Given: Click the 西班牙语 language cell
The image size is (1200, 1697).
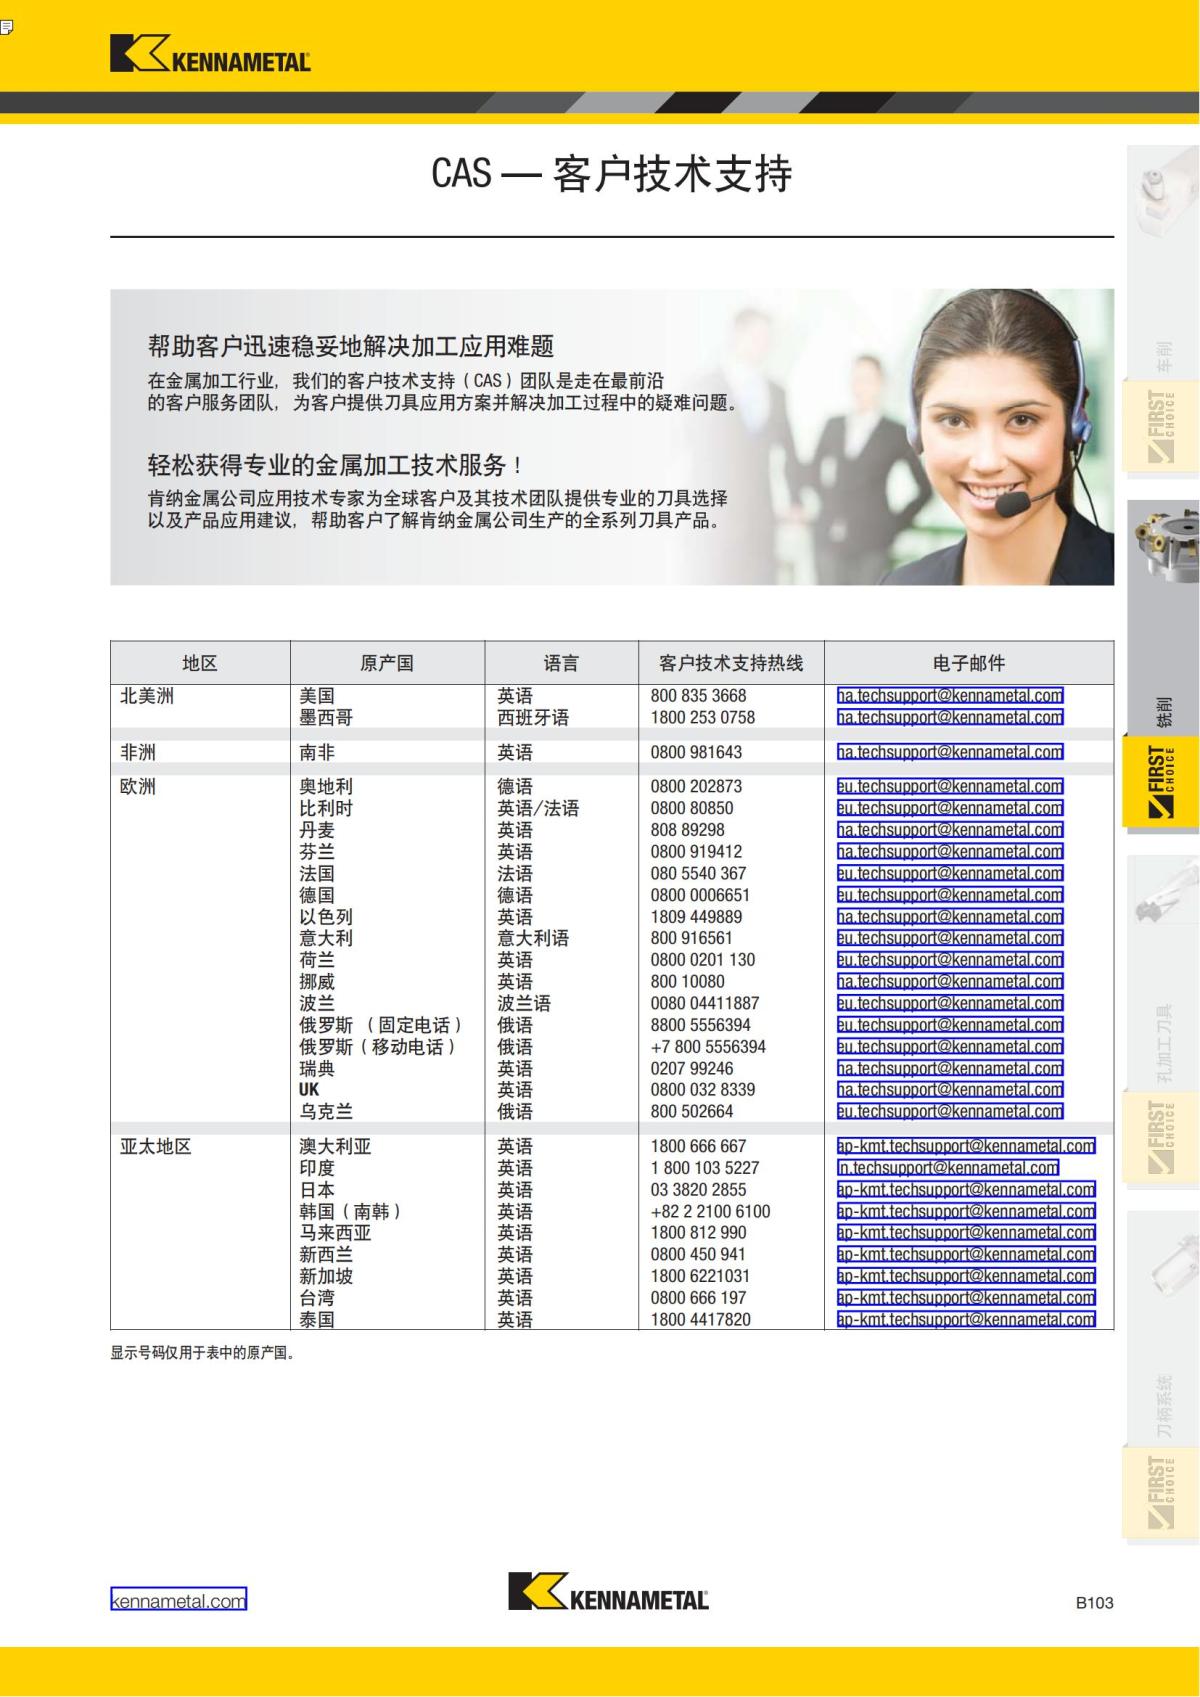Looking at the screenshot, I should [x=533, y=717].
